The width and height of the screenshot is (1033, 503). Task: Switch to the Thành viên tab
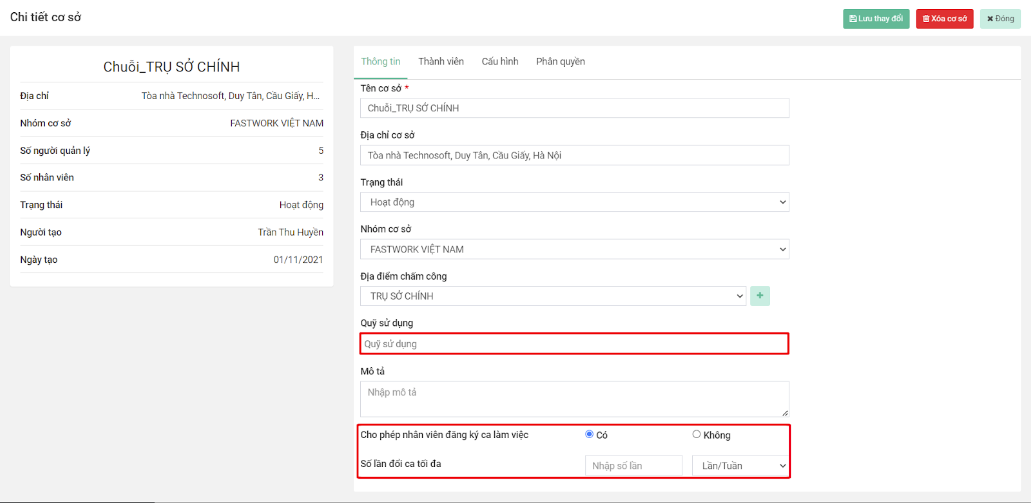point(441,62)
